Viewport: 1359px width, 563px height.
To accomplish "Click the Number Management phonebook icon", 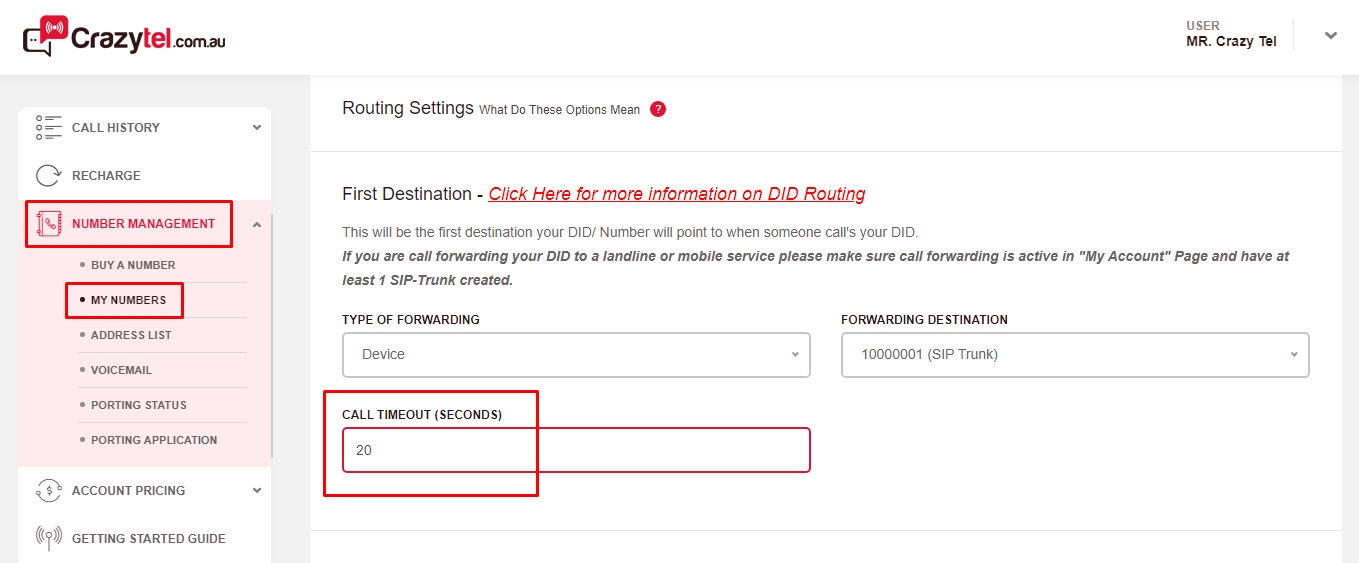I will pos(49,224).
